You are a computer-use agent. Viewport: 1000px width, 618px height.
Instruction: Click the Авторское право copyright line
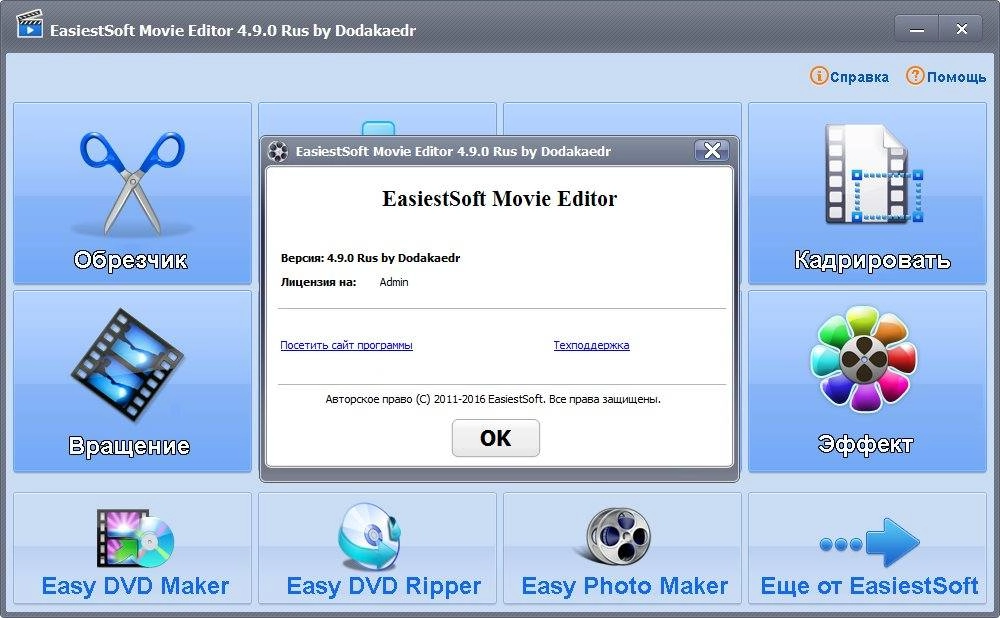pos(493,399)
